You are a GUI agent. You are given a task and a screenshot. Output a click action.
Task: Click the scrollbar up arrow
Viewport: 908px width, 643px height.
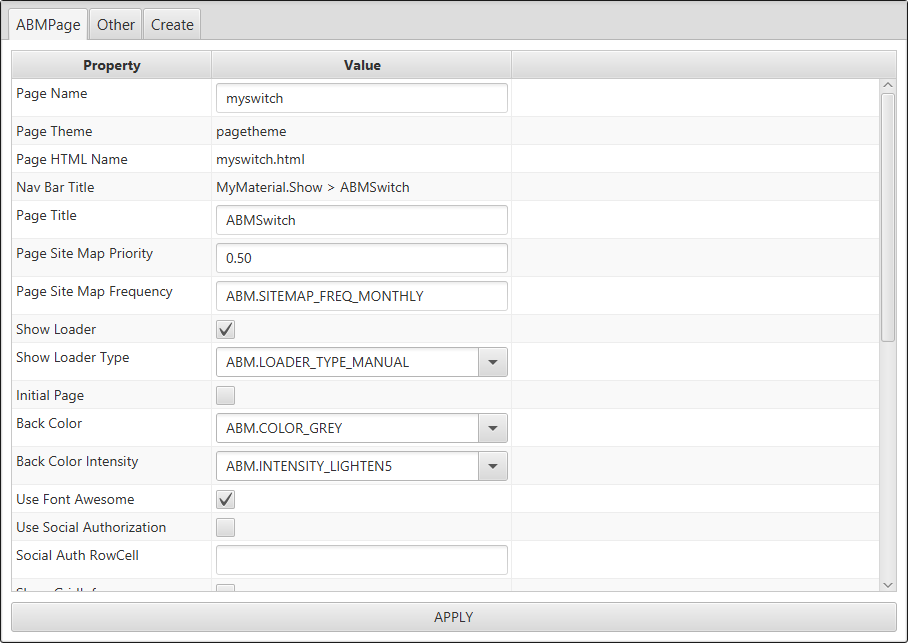[888, 86]
